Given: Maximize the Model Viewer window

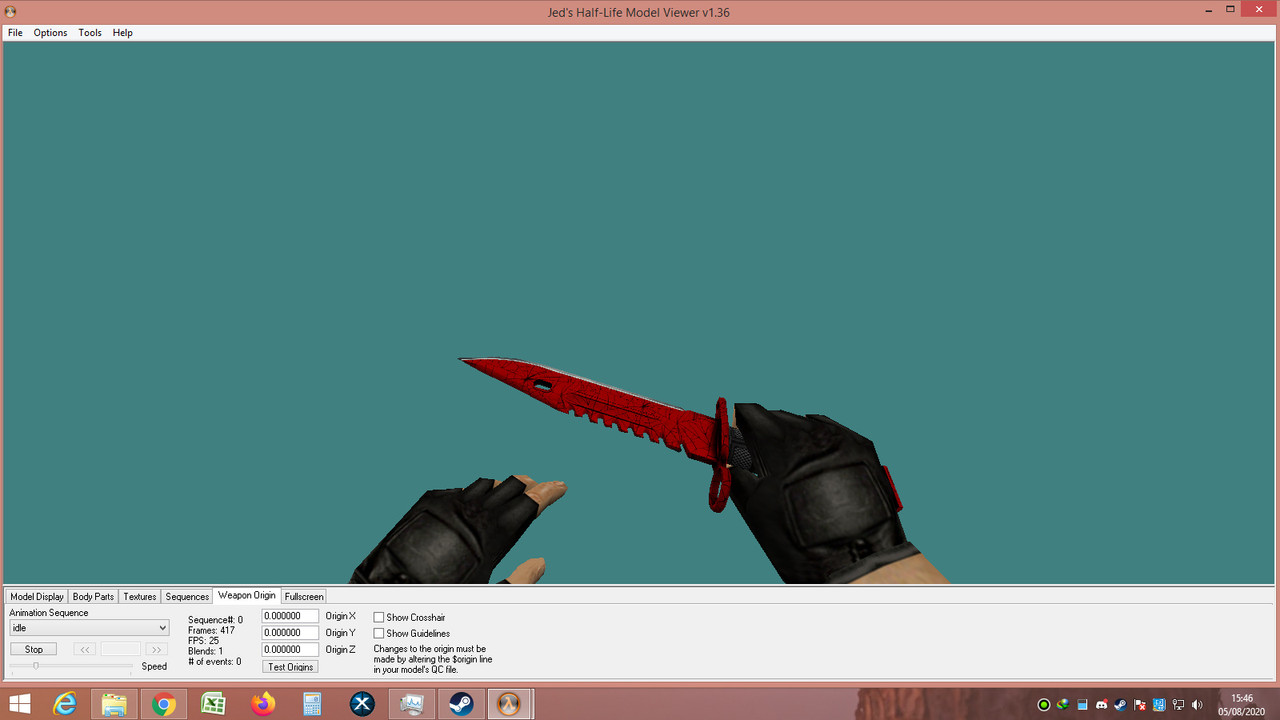Looking at the screenshot, I should pos(1230,9).
